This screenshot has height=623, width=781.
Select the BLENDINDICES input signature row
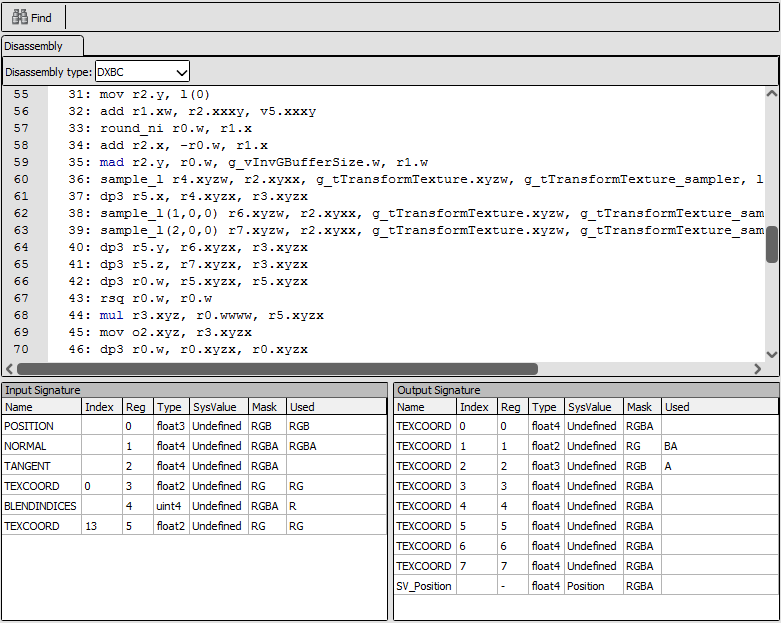click(x=194, y=506)
